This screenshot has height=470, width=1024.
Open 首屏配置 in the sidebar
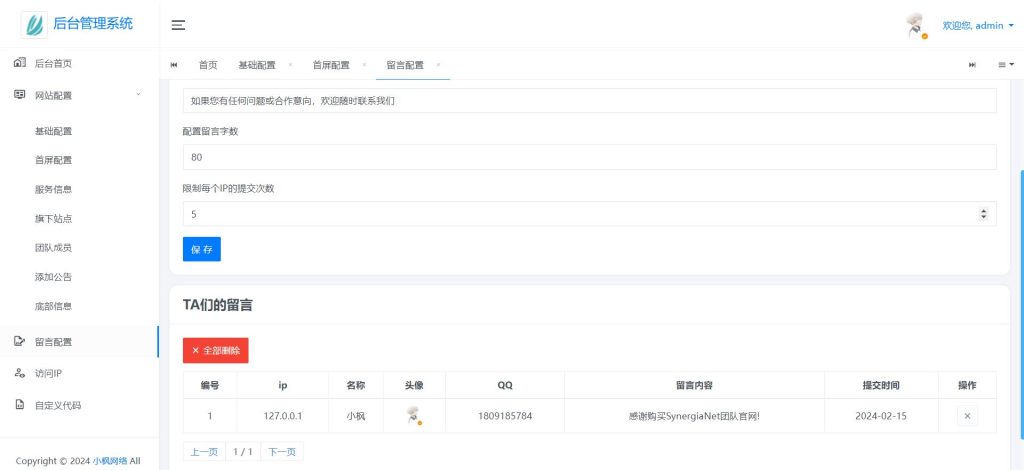(53, 161)
